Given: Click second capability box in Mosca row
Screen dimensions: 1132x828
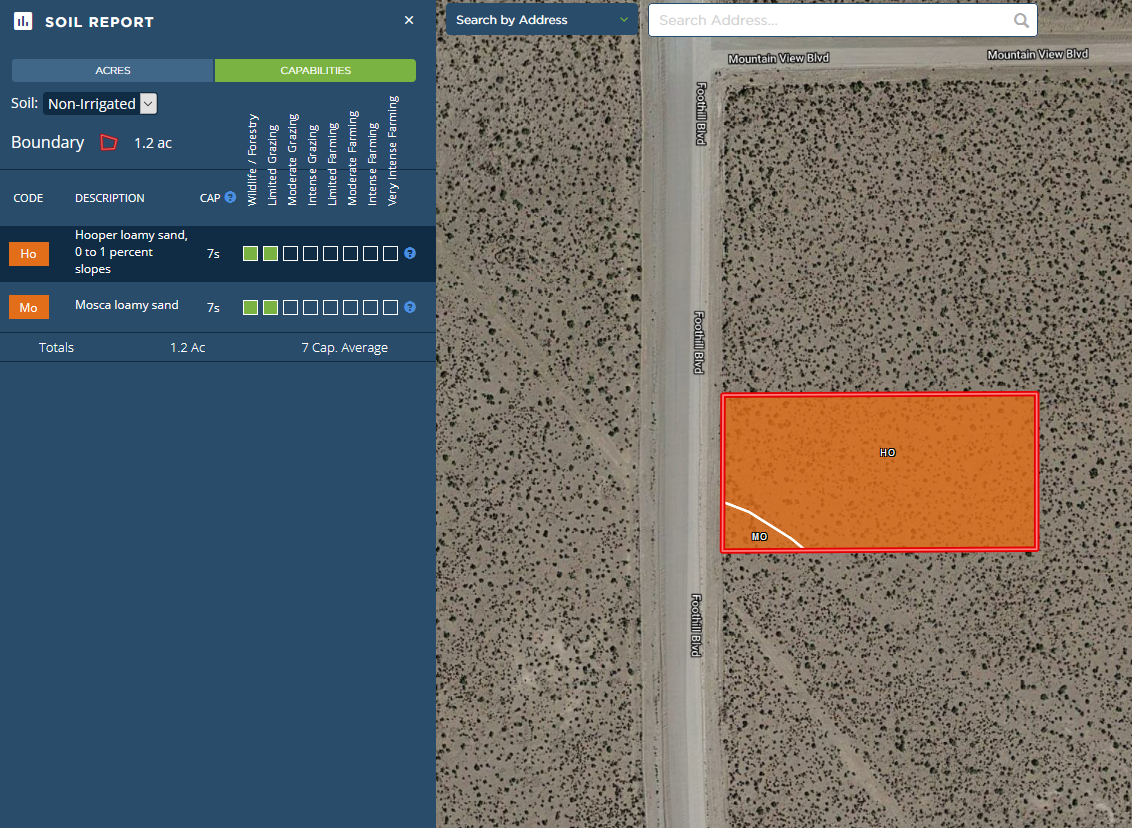Looking at the screenshot, I should [270, 308].
